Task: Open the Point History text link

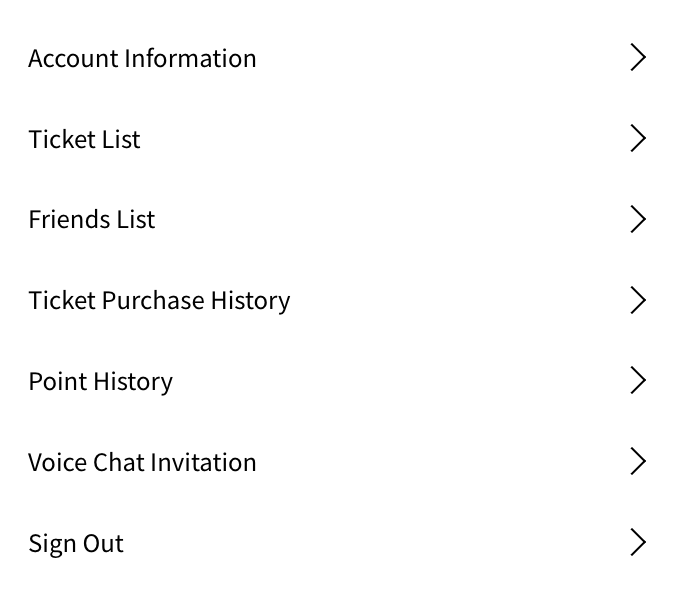Action: click(x=100, y=381)
